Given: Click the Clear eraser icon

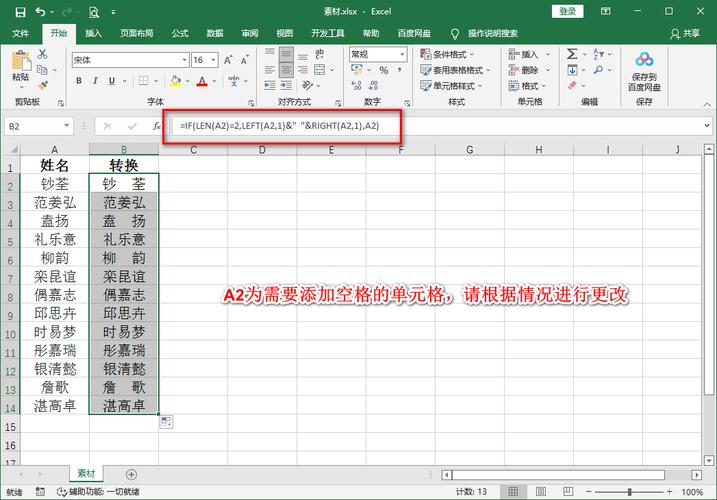Looking at the screenshot, I should pos(572,85).
